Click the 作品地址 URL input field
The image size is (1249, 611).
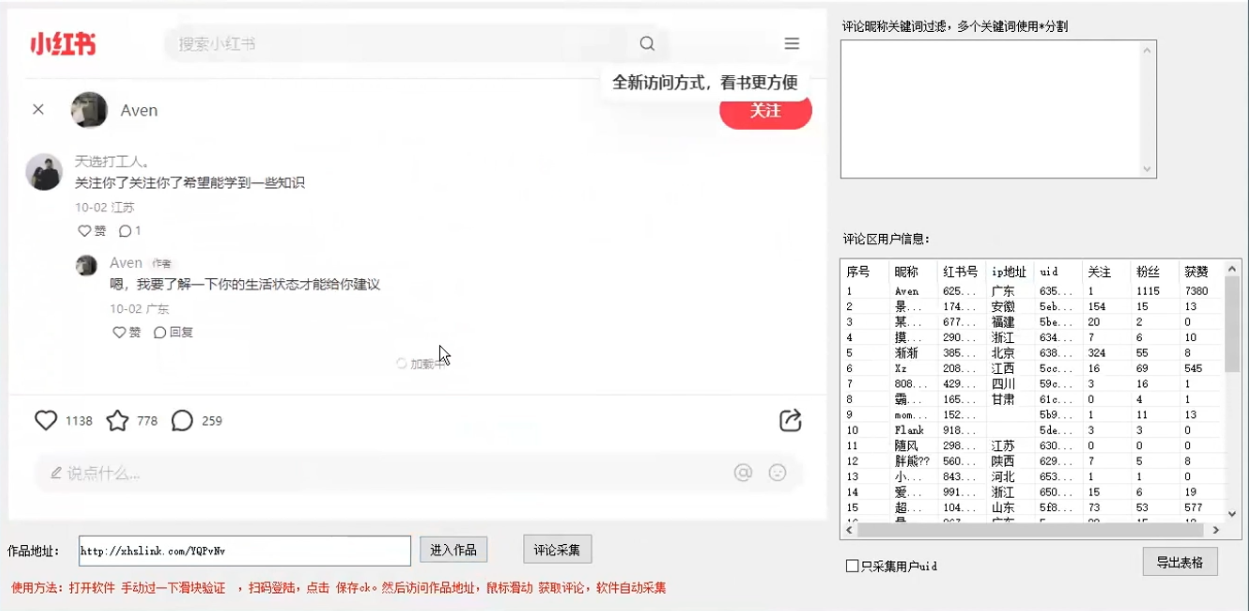244,551
